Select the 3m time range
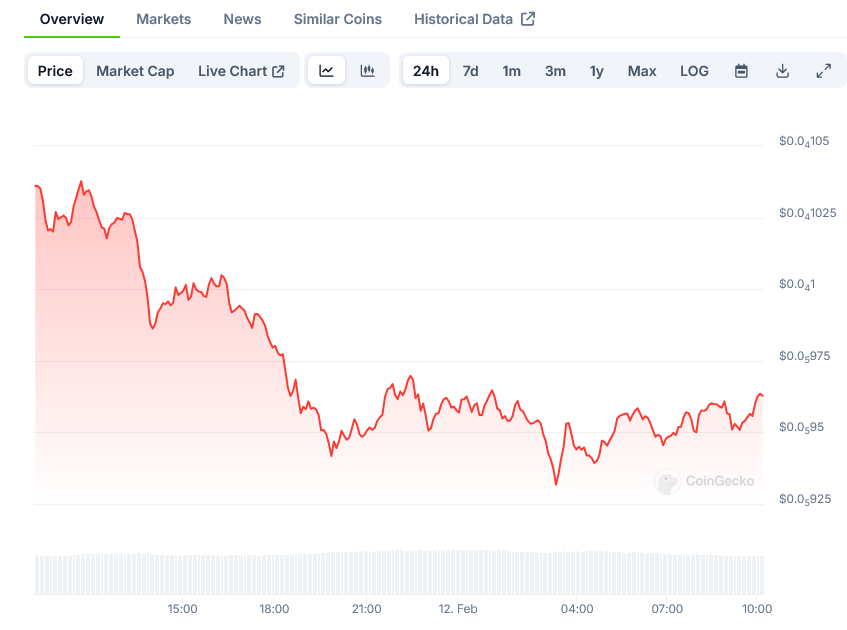Image resolution: width=847 pixels, height=630 pixels. 555,71
